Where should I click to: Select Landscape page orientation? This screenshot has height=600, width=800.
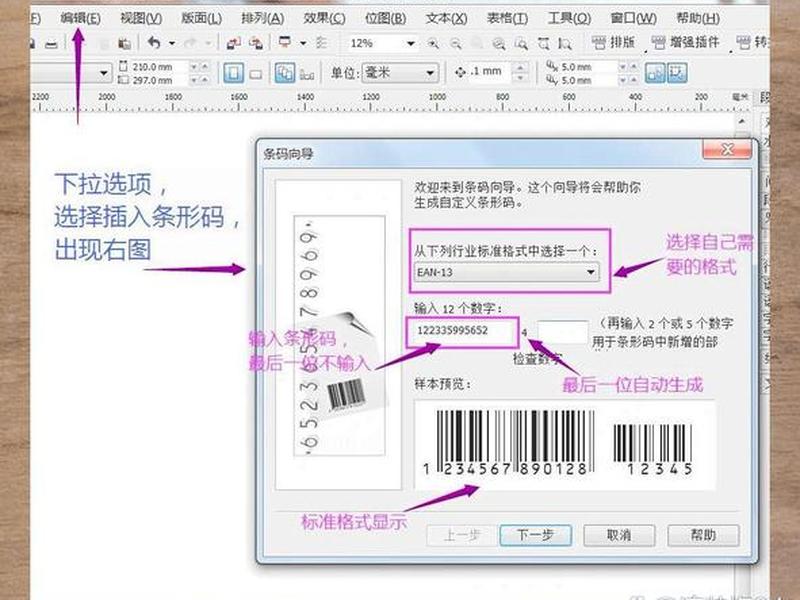click(256, 74)
